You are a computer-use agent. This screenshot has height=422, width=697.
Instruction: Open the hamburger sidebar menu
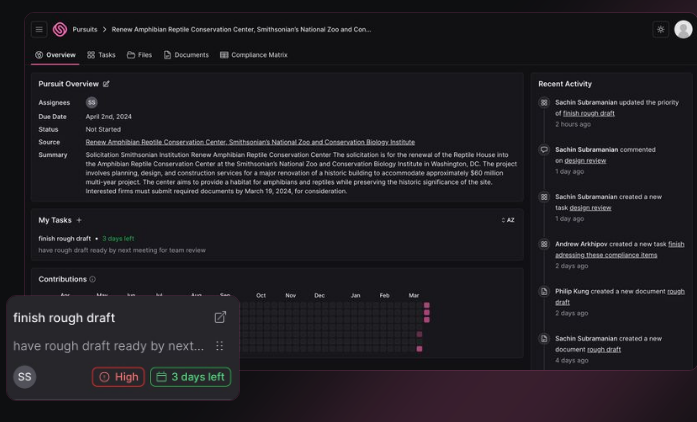pos(39,30)
